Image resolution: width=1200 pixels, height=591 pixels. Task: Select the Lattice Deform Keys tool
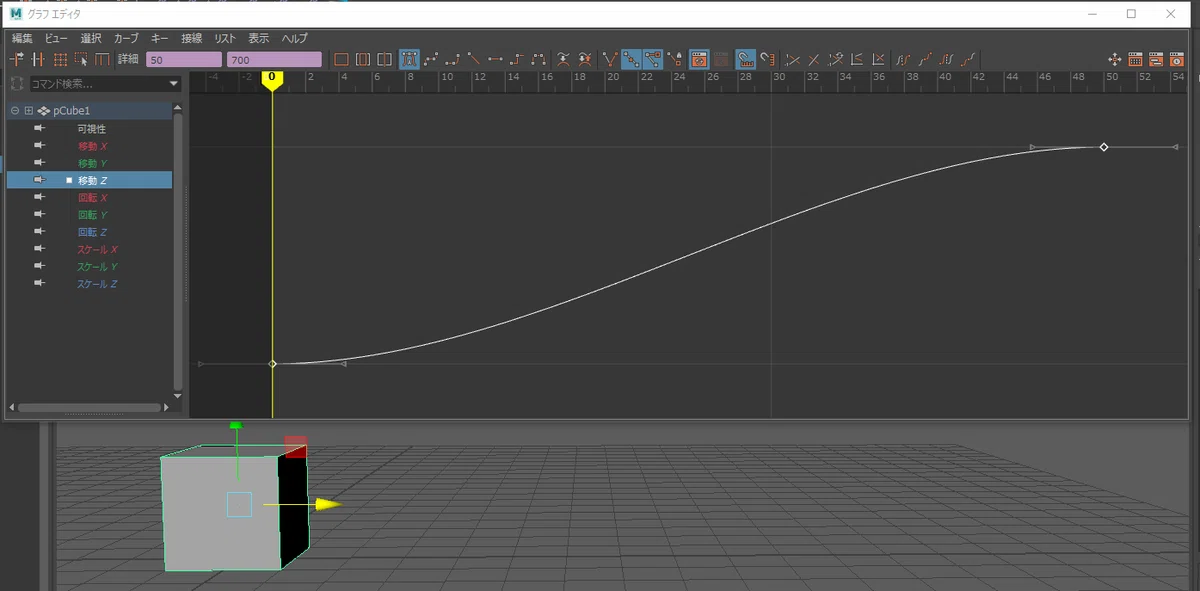click(60, 59)
